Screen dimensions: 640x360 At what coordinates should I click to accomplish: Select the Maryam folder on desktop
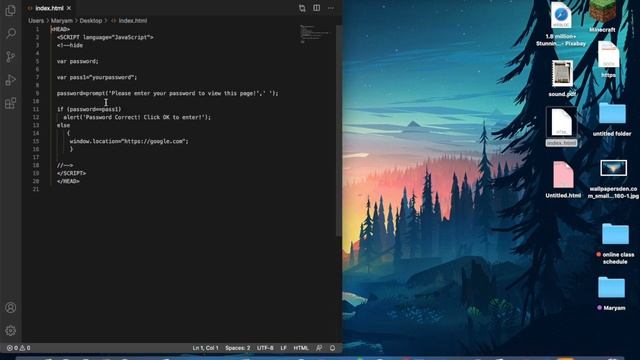point(611,293)
